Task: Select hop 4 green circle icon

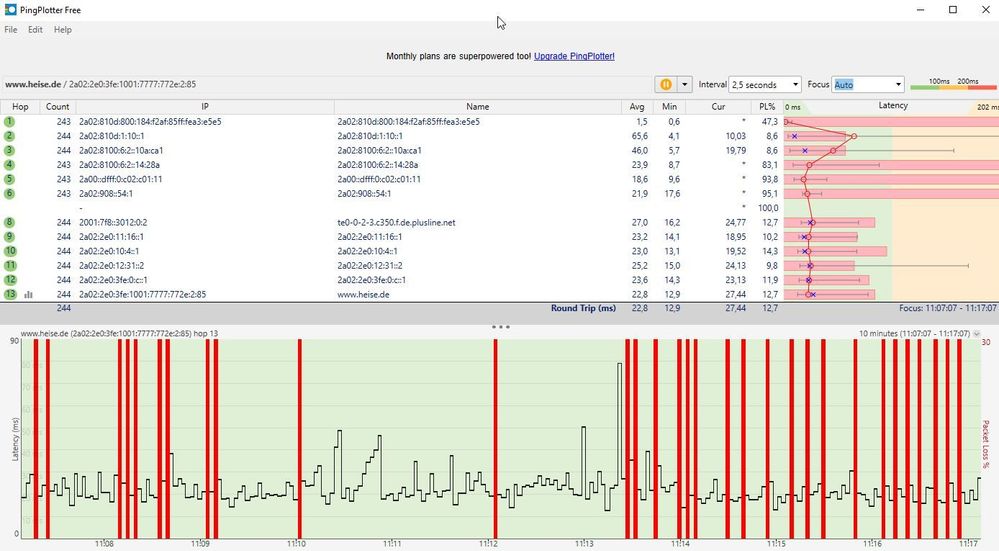Action: coord(10,164)
